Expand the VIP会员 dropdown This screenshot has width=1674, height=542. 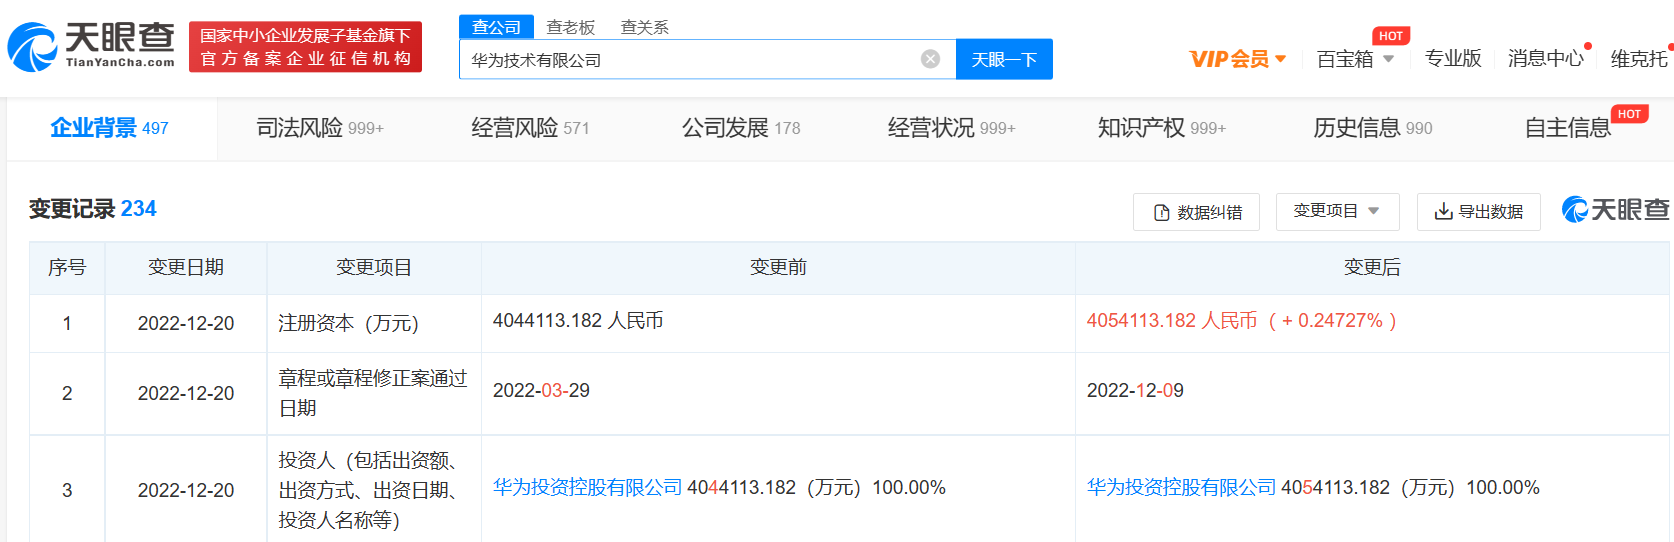pos(1238,59)
